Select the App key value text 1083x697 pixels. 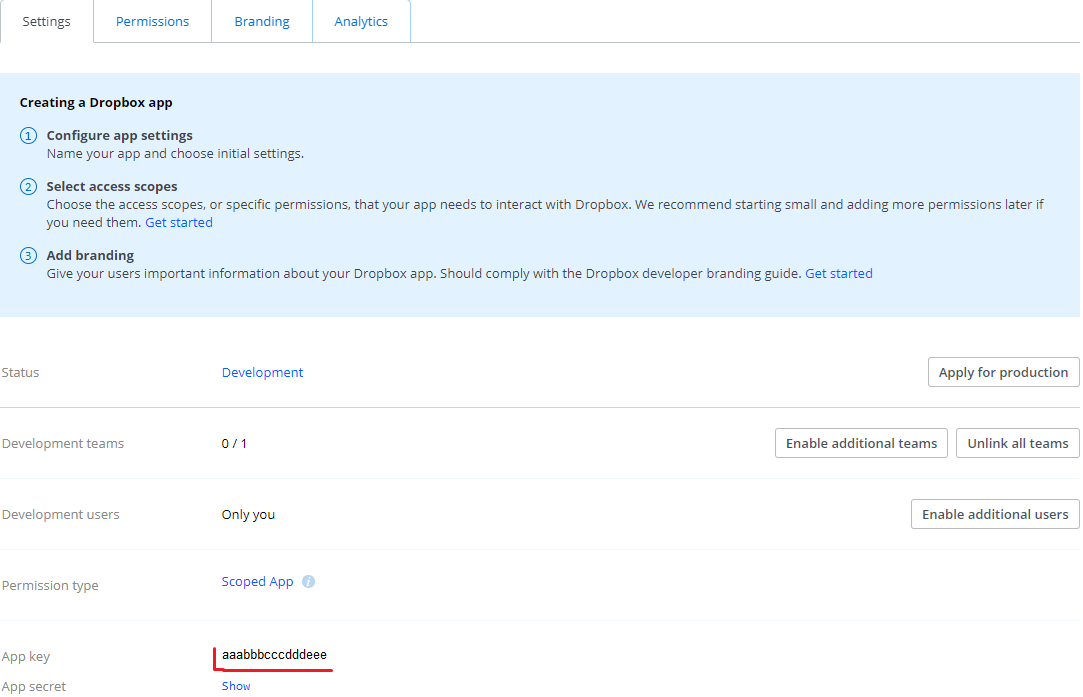coord(274,655)
